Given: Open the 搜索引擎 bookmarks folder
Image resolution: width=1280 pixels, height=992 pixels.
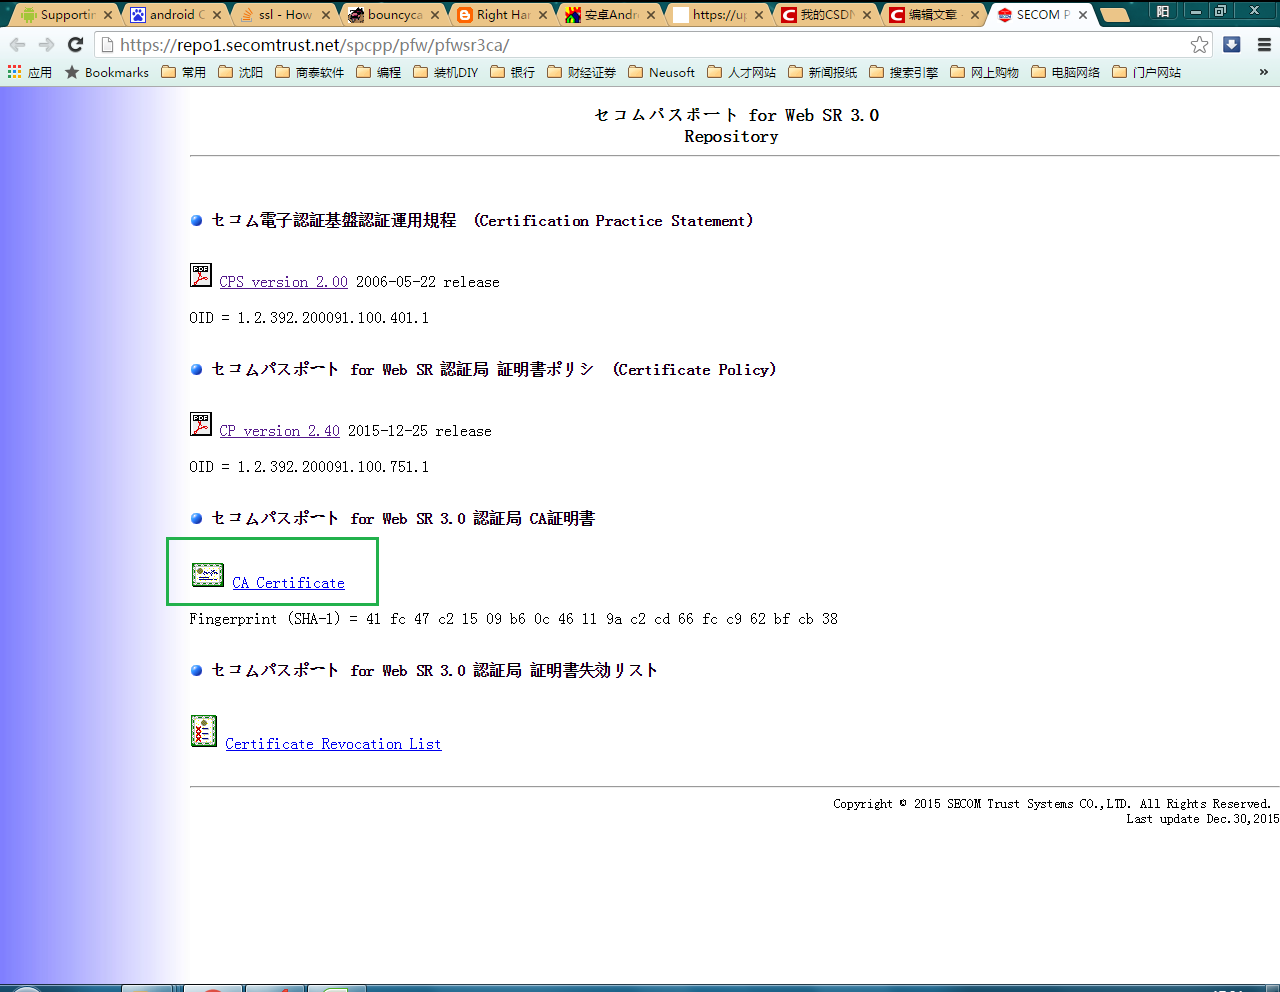Looking at the screenshot, I should (x=904, y=72).
